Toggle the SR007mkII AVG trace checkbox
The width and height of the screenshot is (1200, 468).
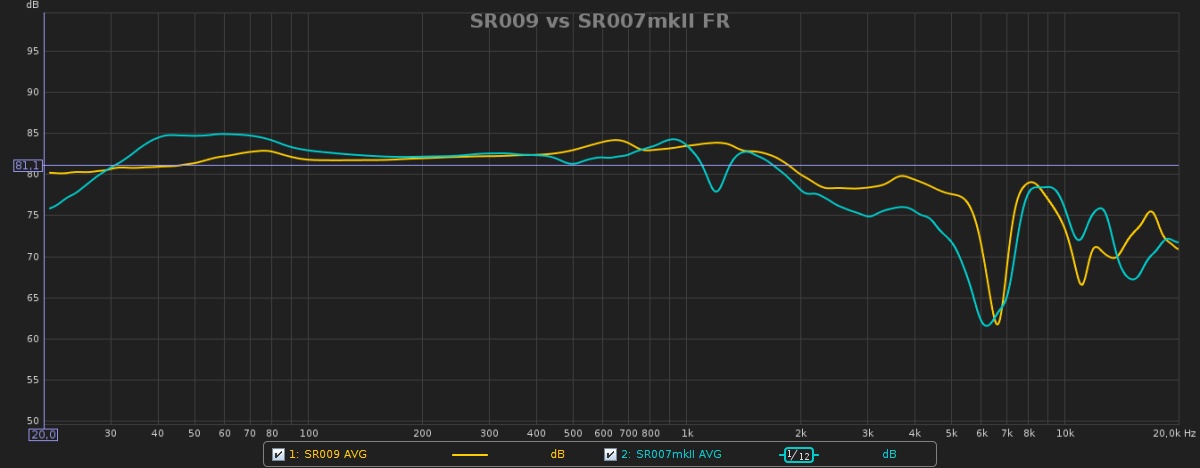pos(610,455)
